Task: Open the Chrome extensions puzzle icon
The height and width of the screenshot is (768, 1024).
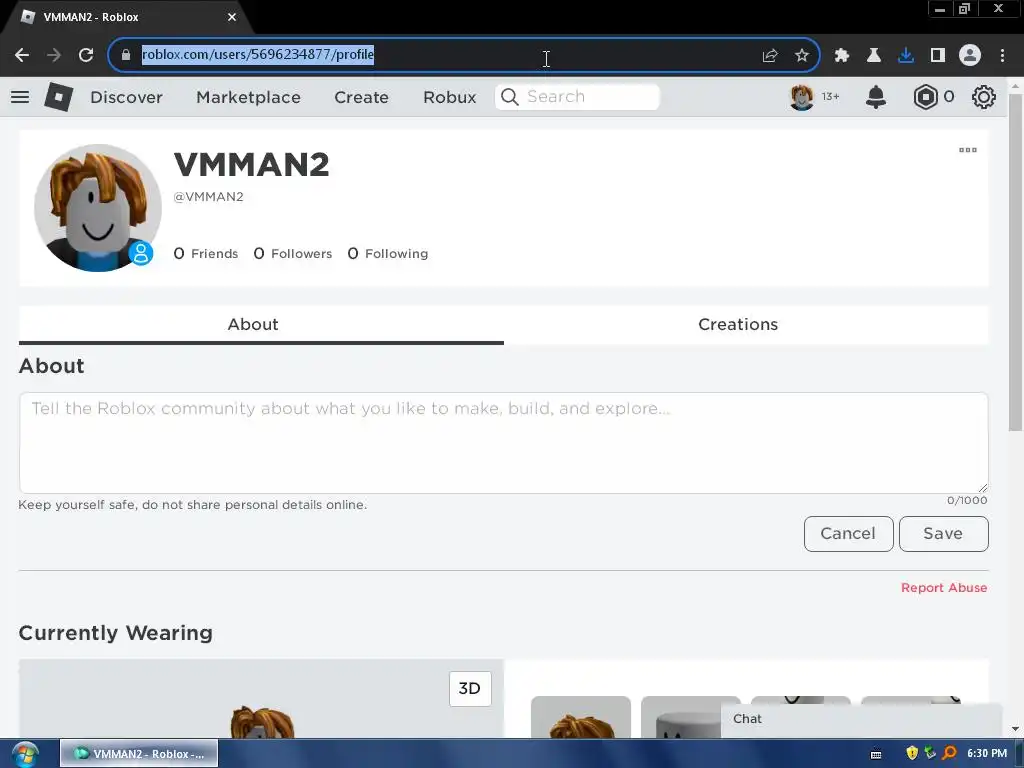Action: [842, 55]
